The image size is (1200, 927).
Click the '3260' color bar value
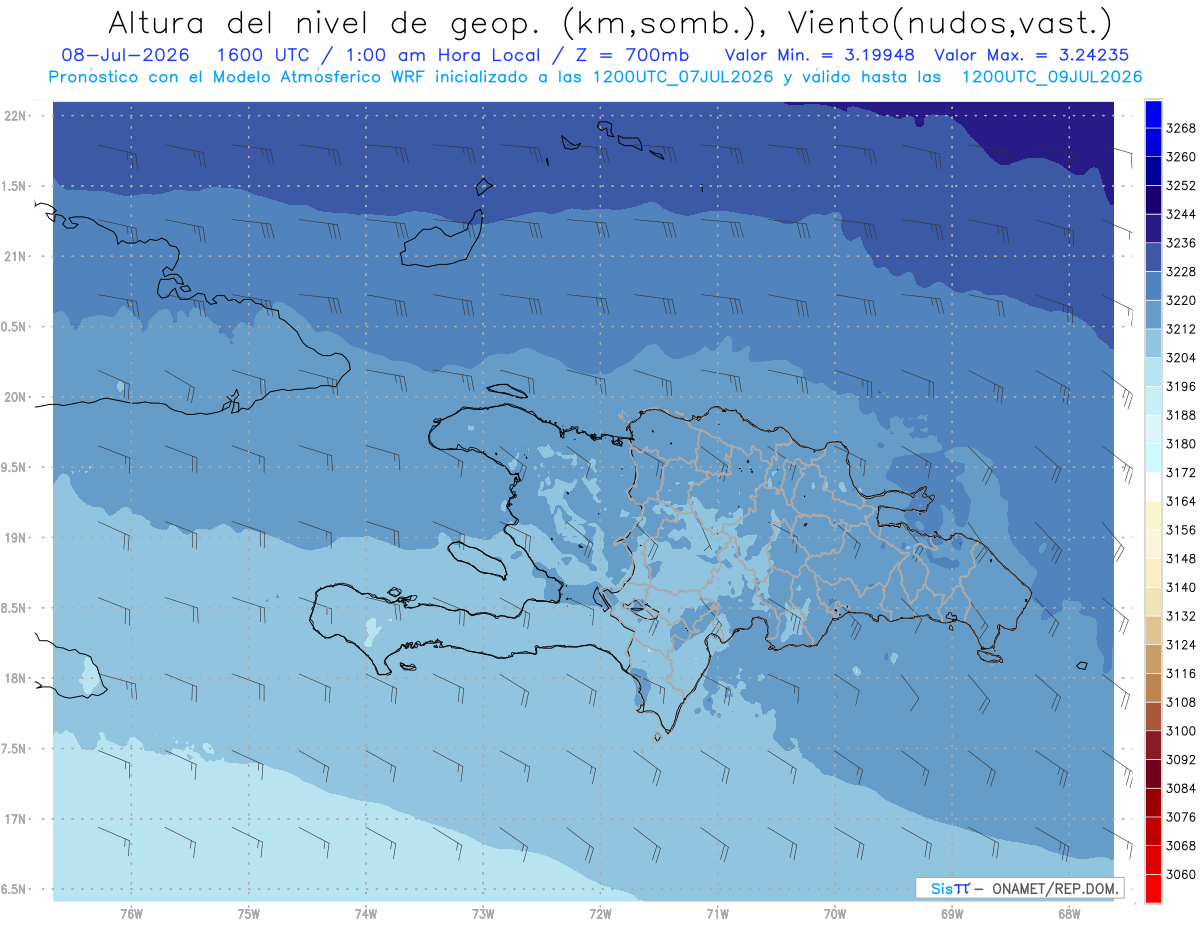(1181, 157)
